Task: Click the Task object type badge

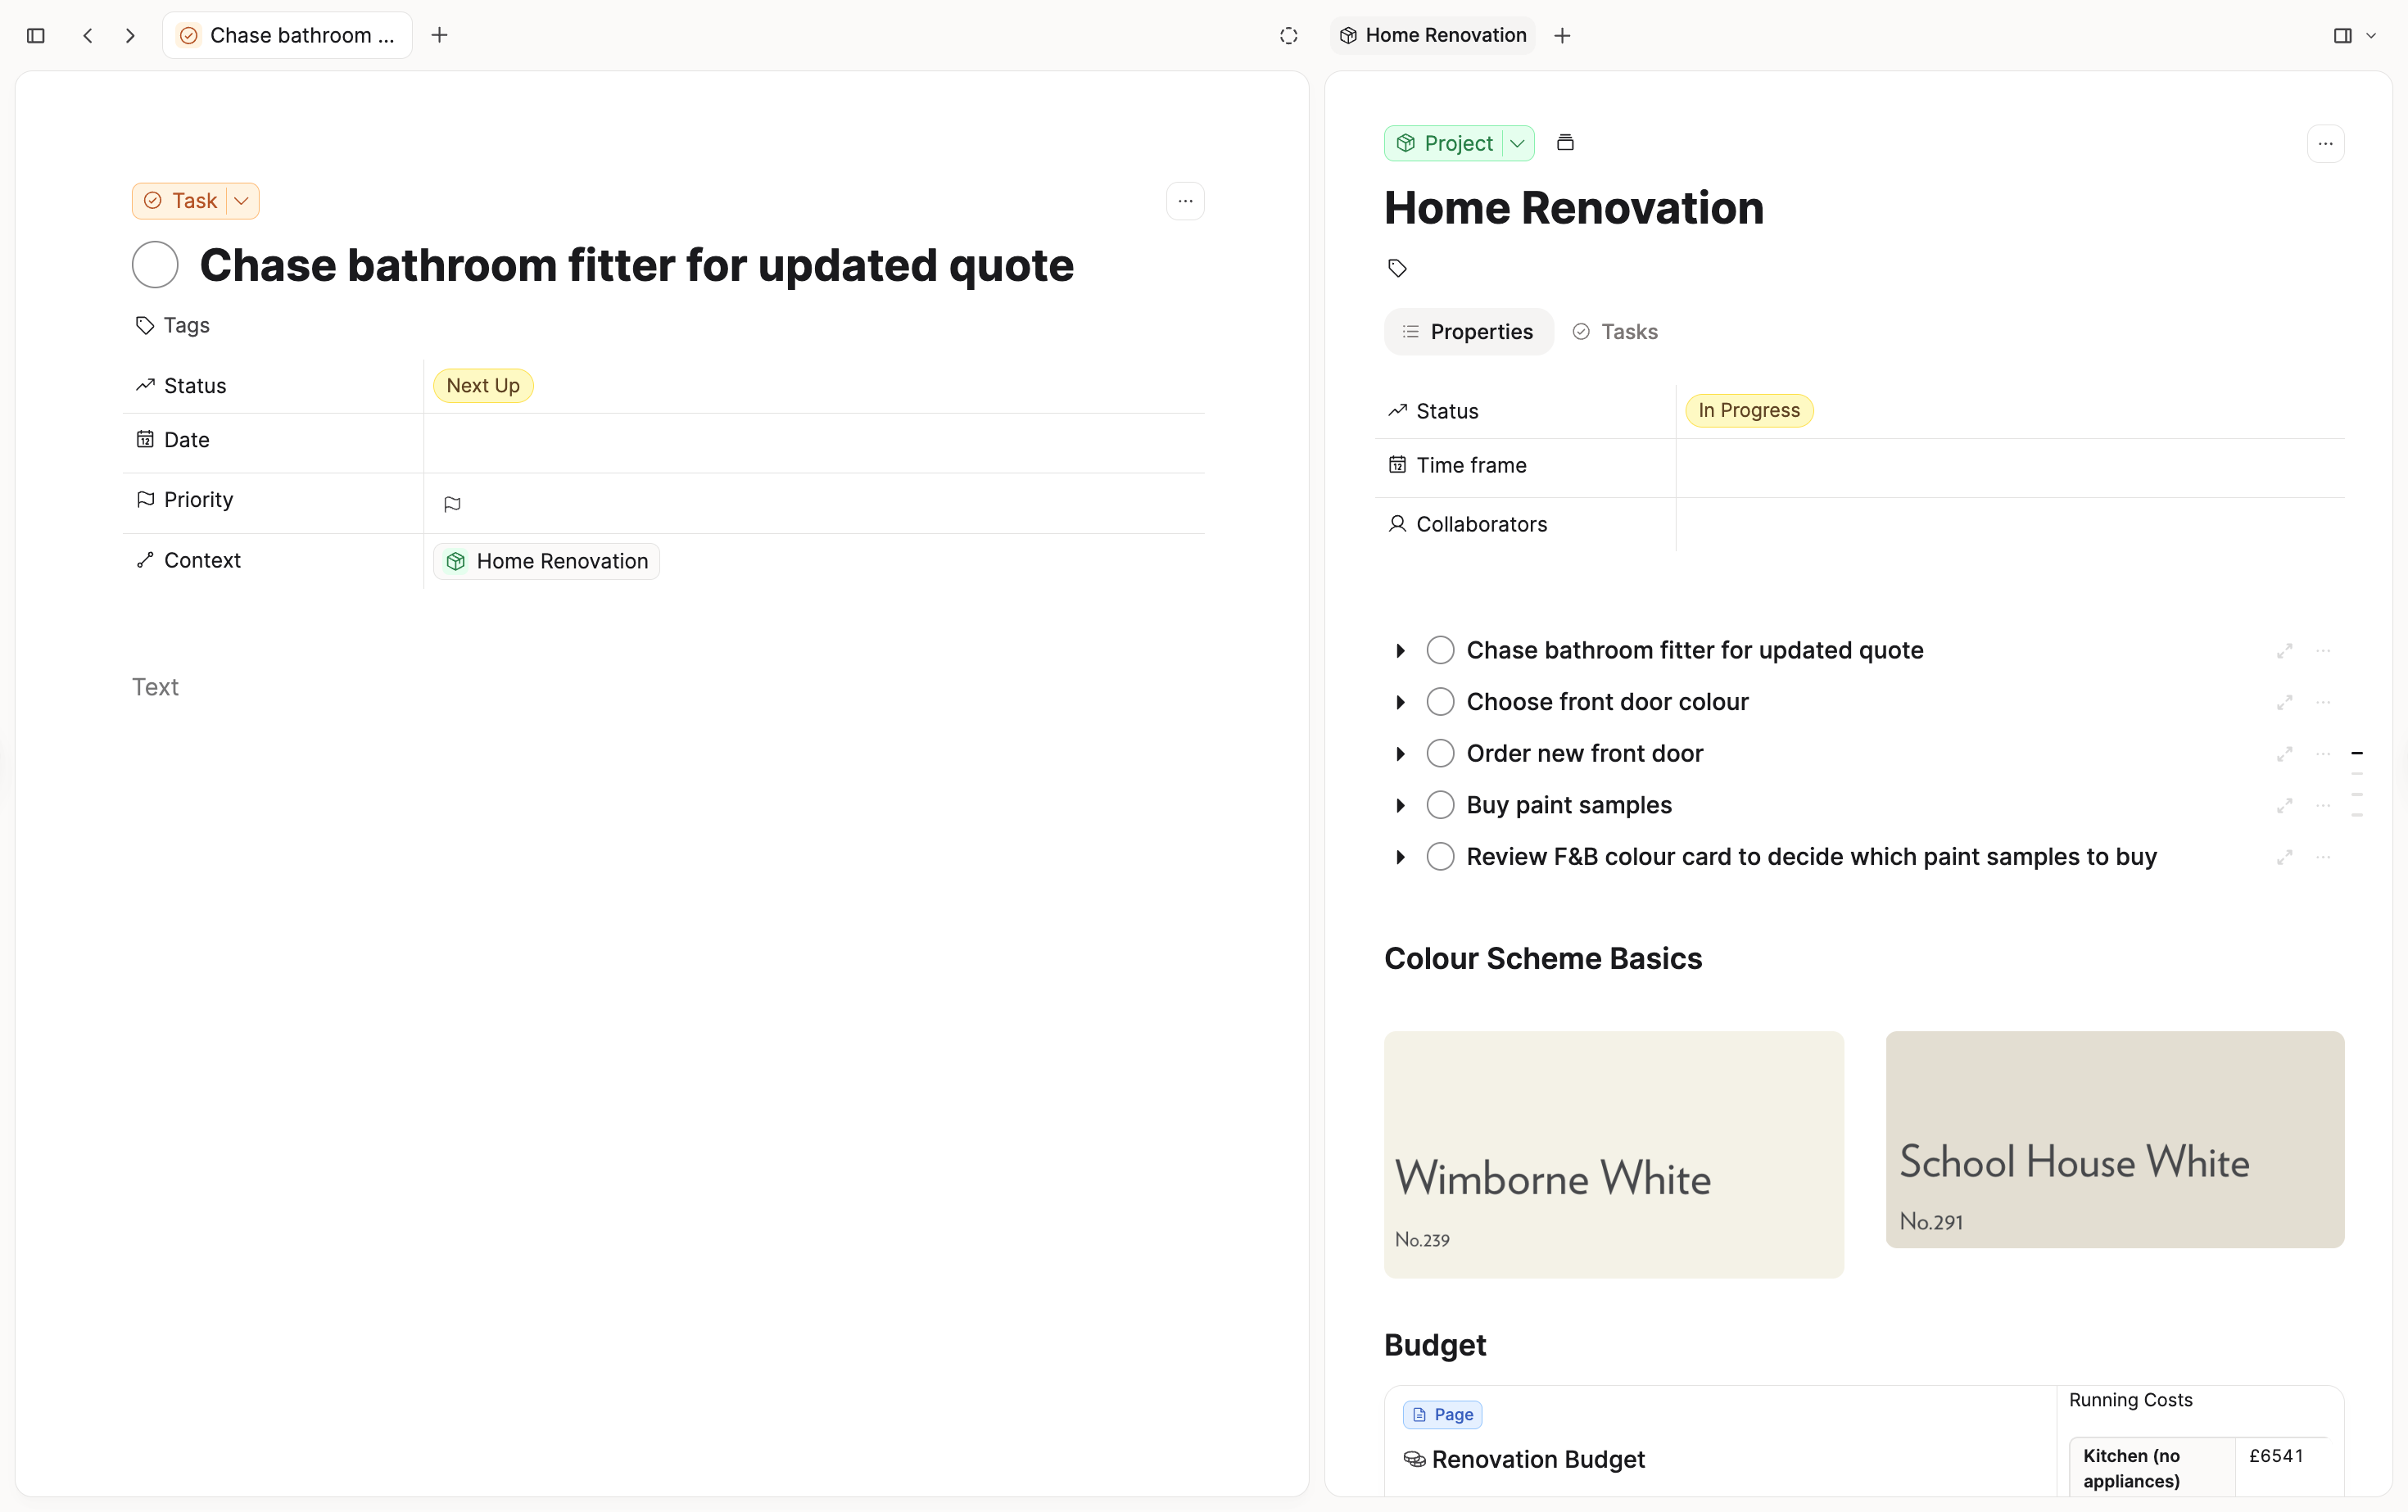Action: click(x=181, y=201)
